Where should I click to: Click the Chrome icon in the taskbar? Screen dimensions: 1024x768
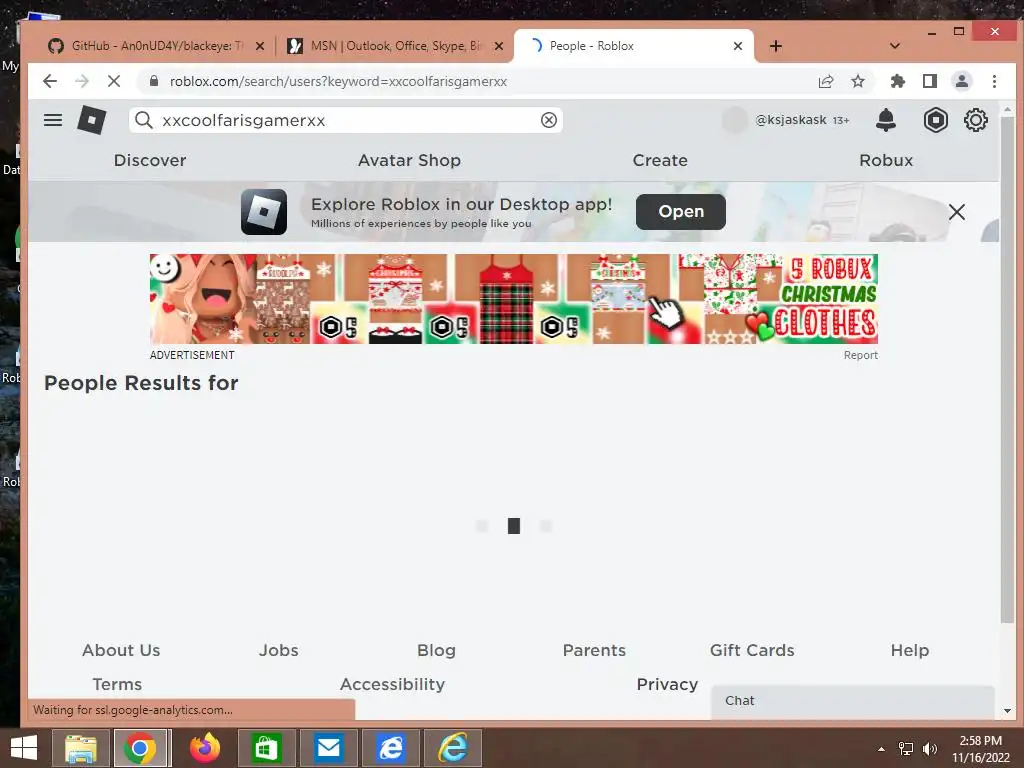pos(141,748)
